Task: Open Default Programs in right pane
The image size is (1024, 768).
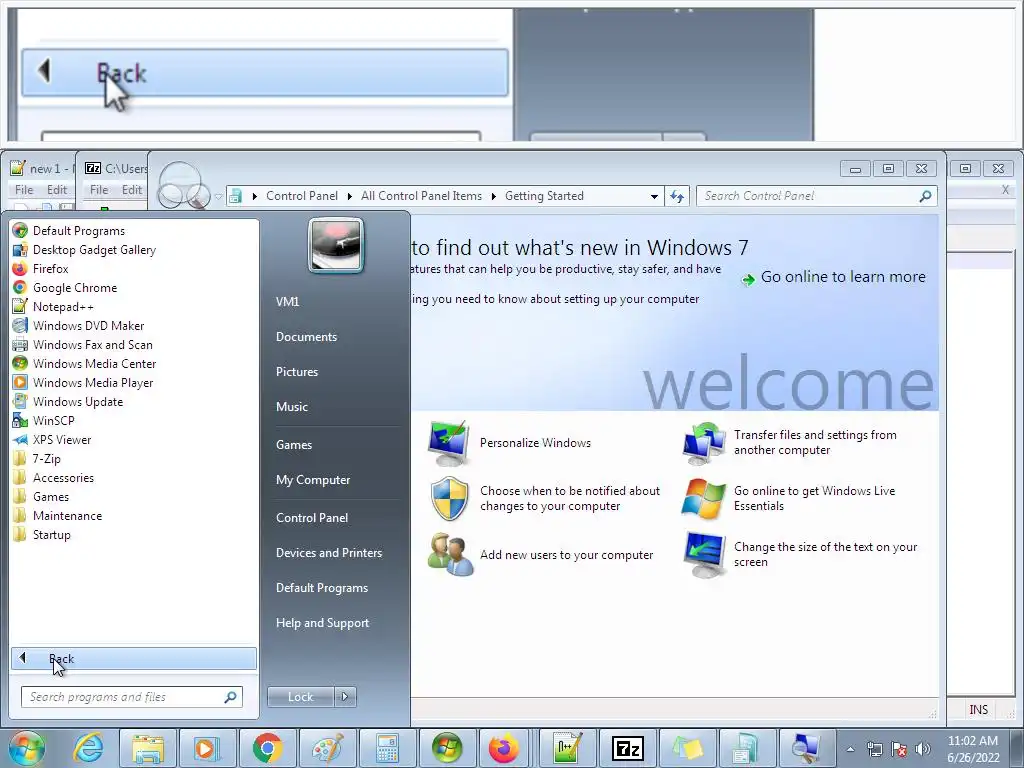Action: [321, 588]
